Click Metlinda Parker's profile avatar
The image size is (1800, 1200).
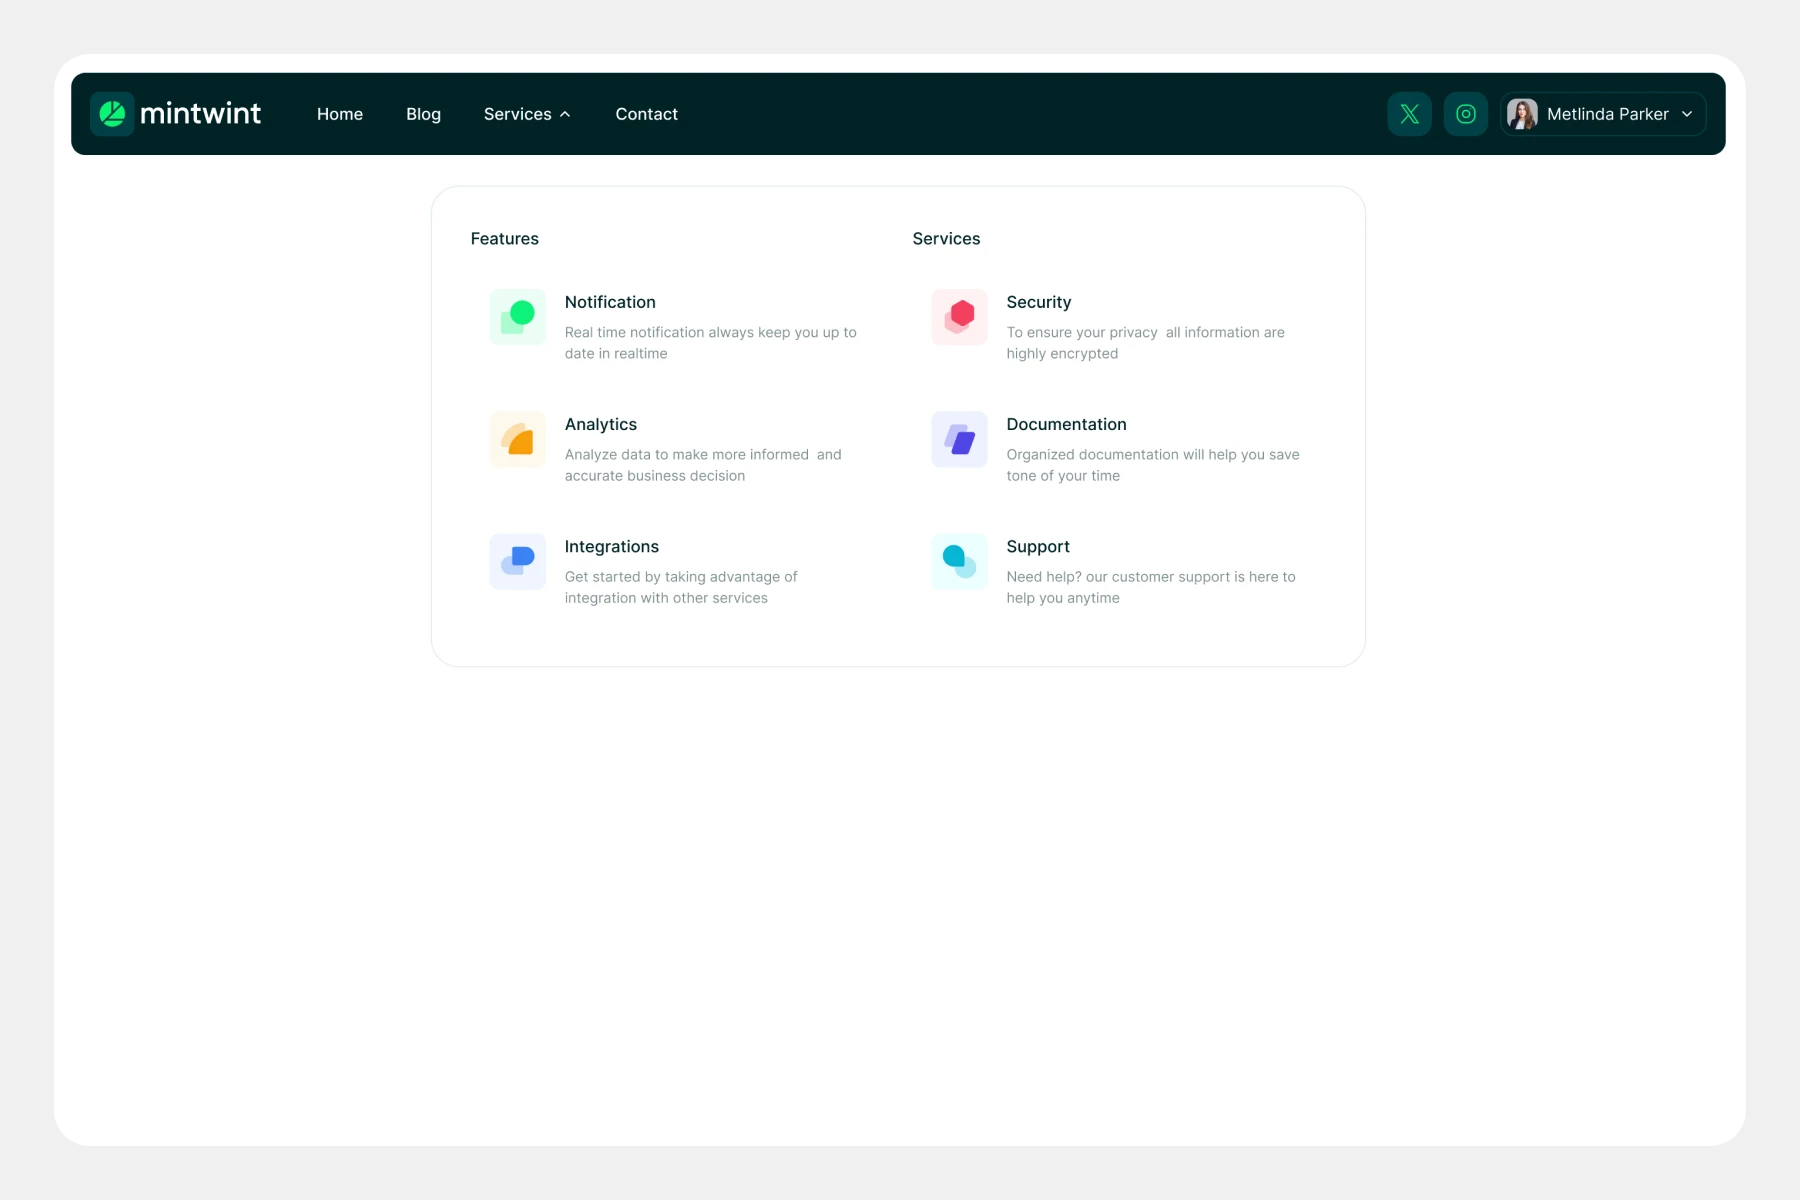[1522, 114]
